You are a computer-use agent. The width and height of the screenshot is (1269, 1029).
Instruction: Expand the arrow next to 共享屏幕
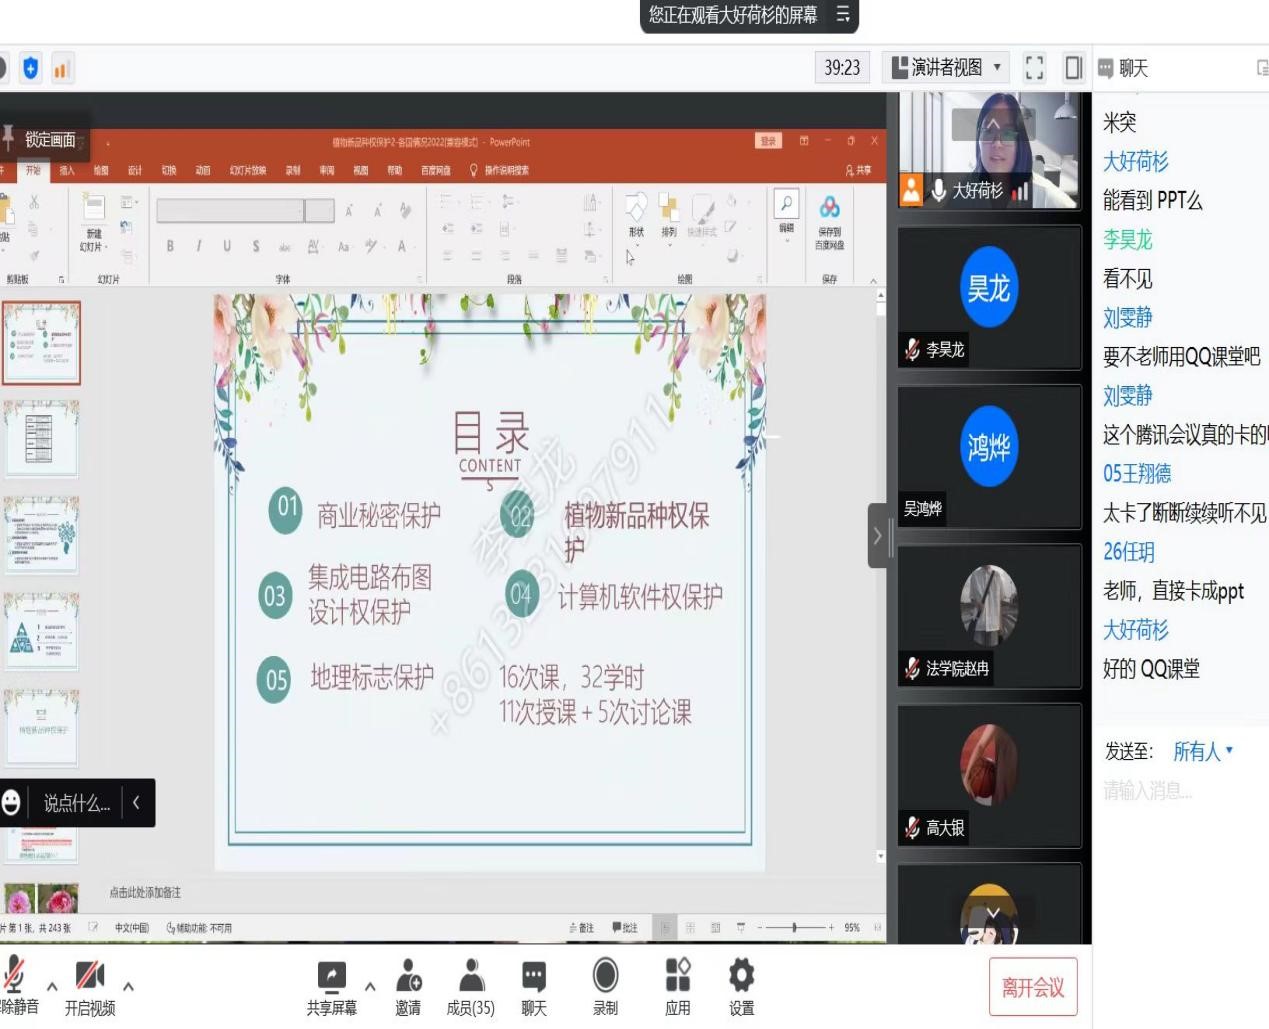(370, 986)
